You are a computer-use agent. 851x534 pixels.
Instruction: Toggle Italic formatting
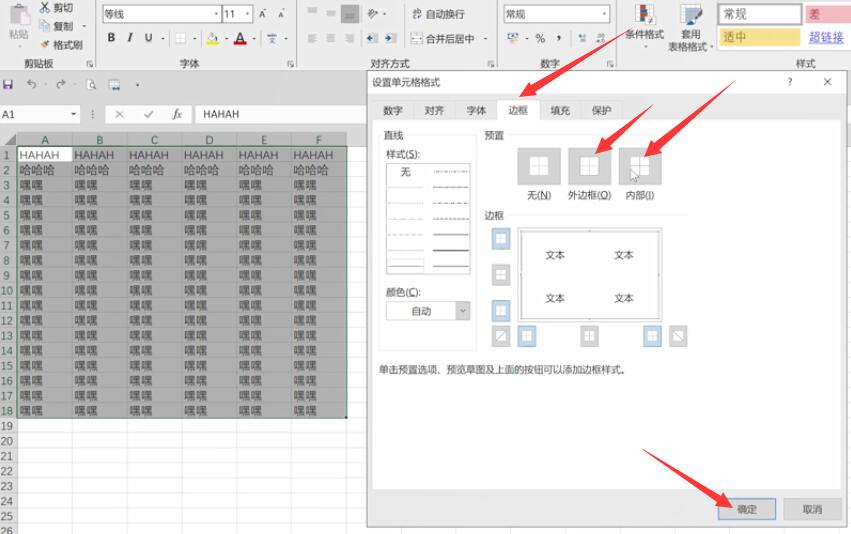click(x=130, y=37)
